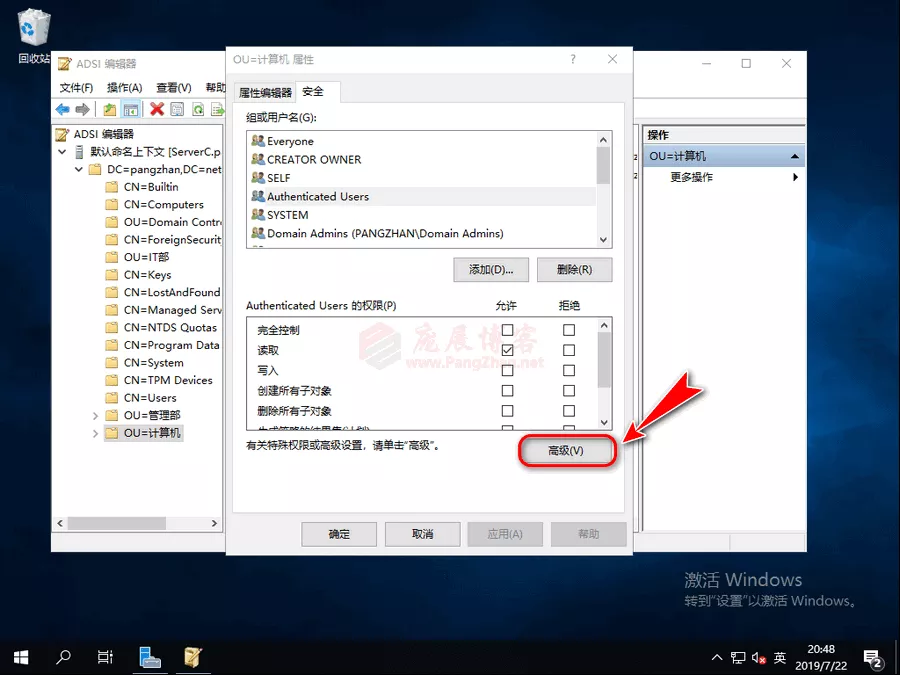900x675 pixels.
Task: Uncheck the Allow checkbox for 读取
Action: [x=508, y=350]
